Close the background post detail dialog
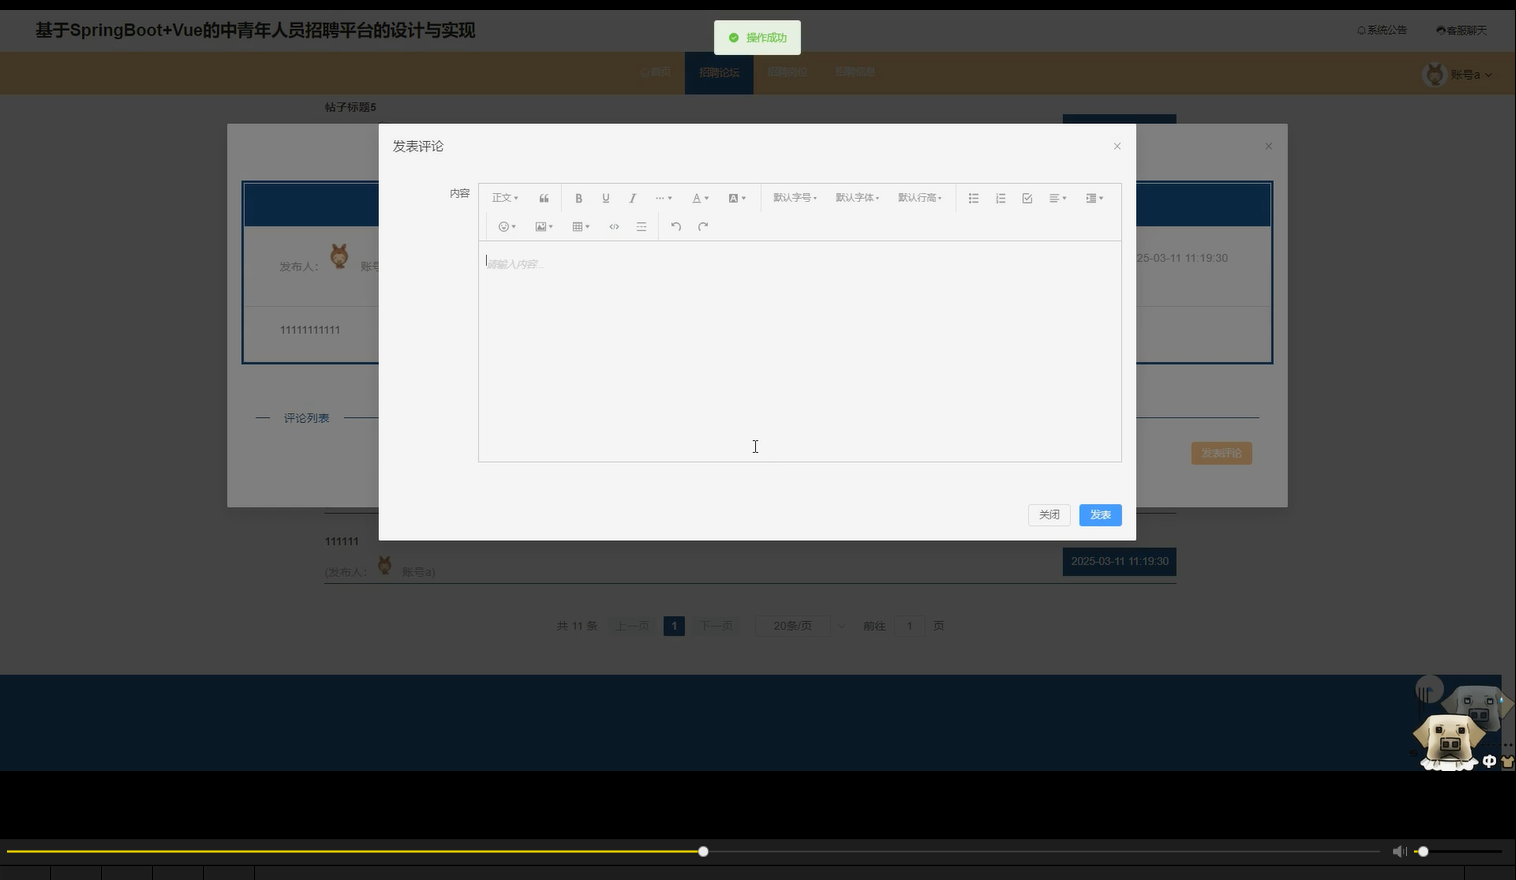1516x880 pixels. pos(1269,146)
